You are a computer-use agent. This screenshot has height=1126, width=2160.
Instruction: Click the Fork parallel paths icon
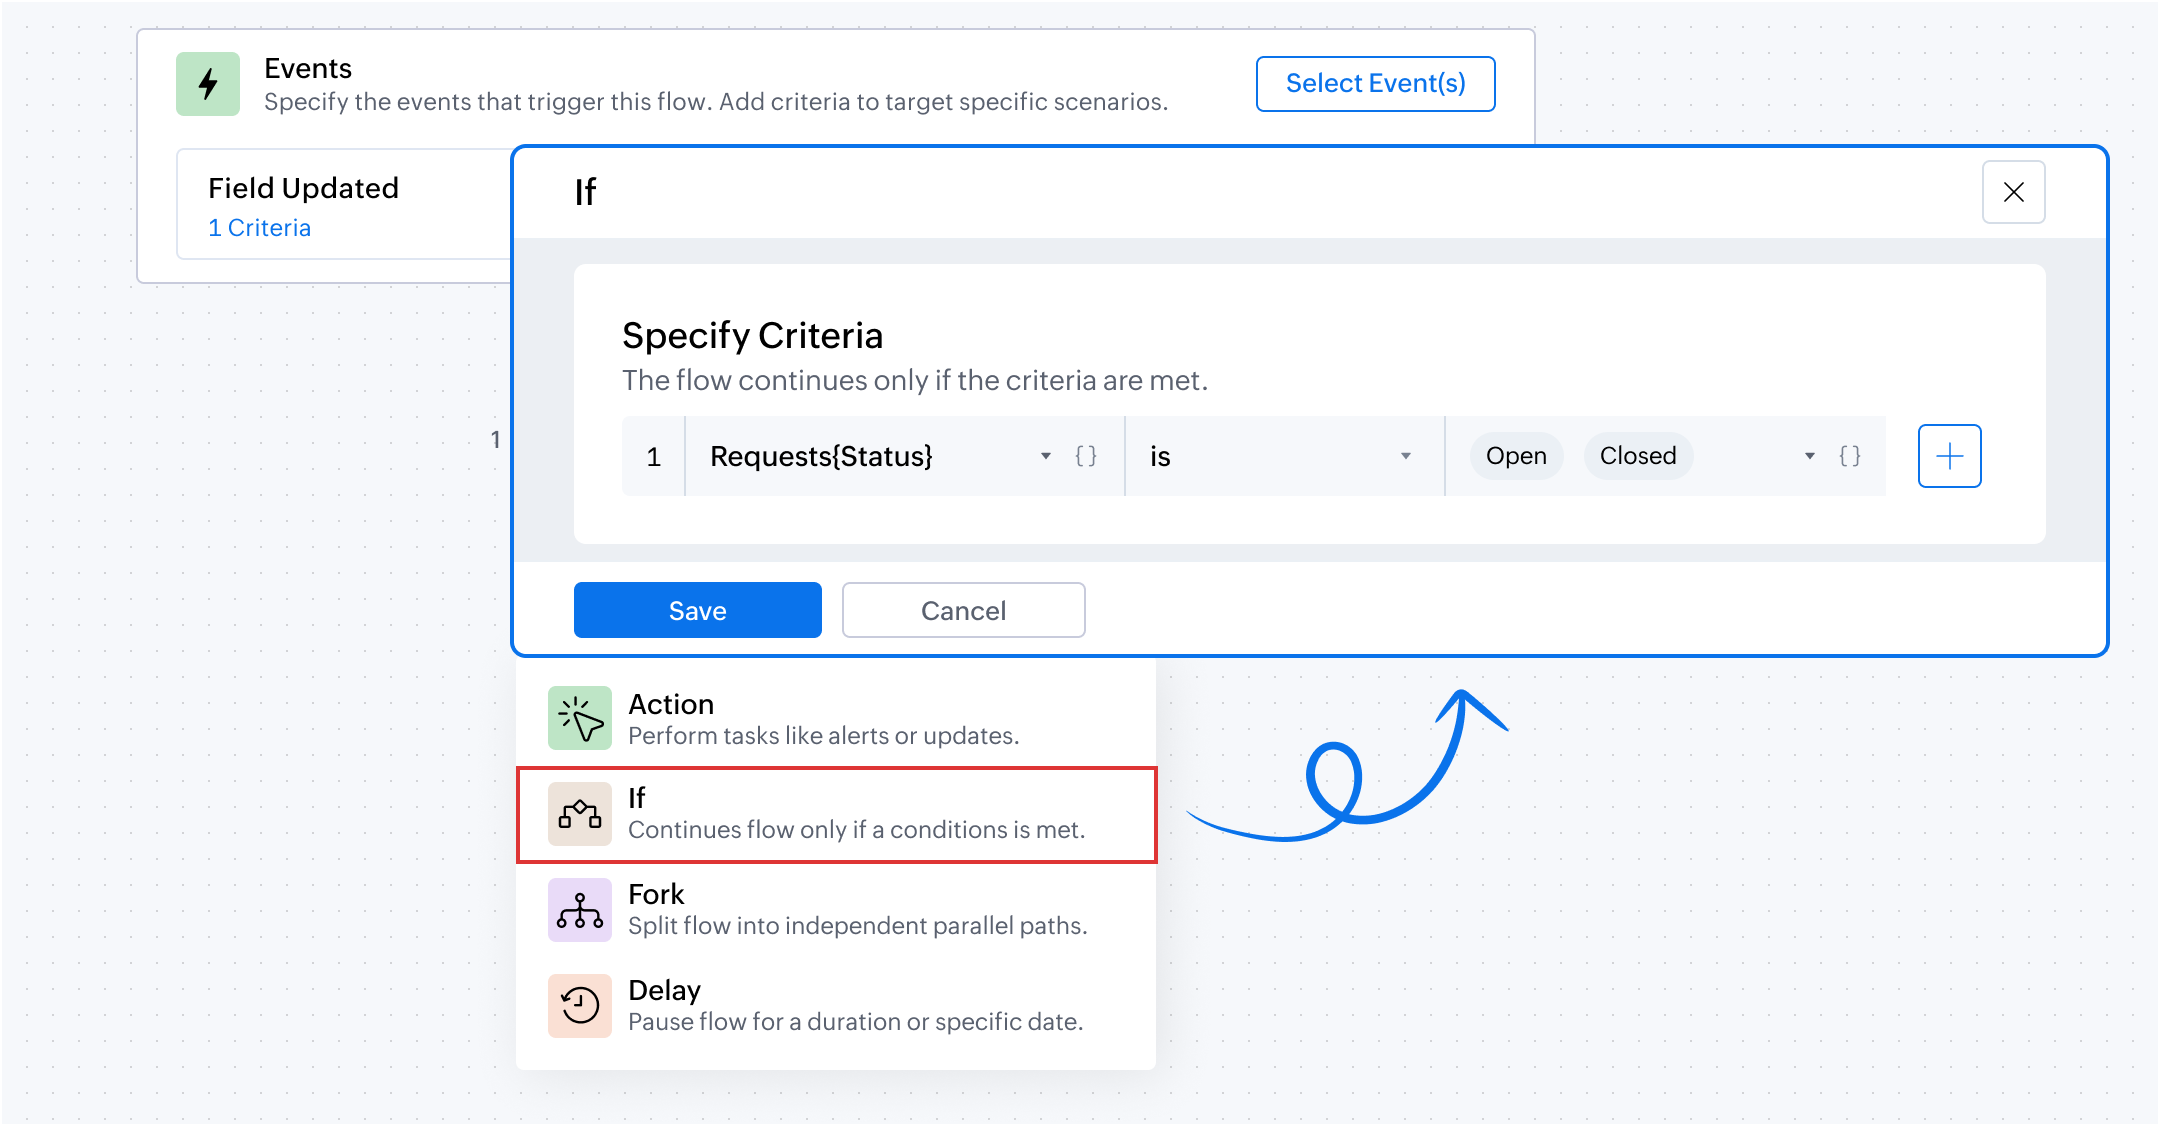580,910
